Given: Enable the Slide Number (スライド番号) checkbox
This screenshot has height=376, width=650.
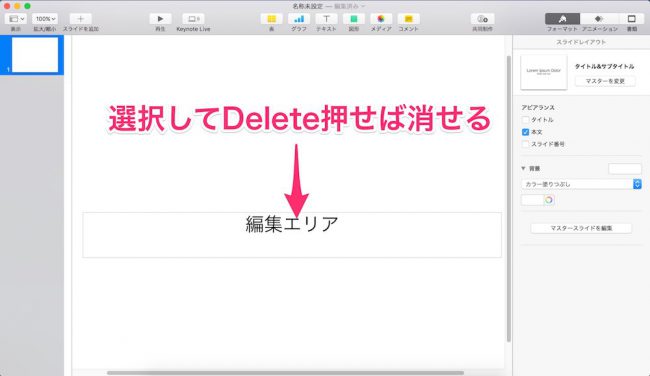Looking at the screenshot, I should click(x=525, y=144).
